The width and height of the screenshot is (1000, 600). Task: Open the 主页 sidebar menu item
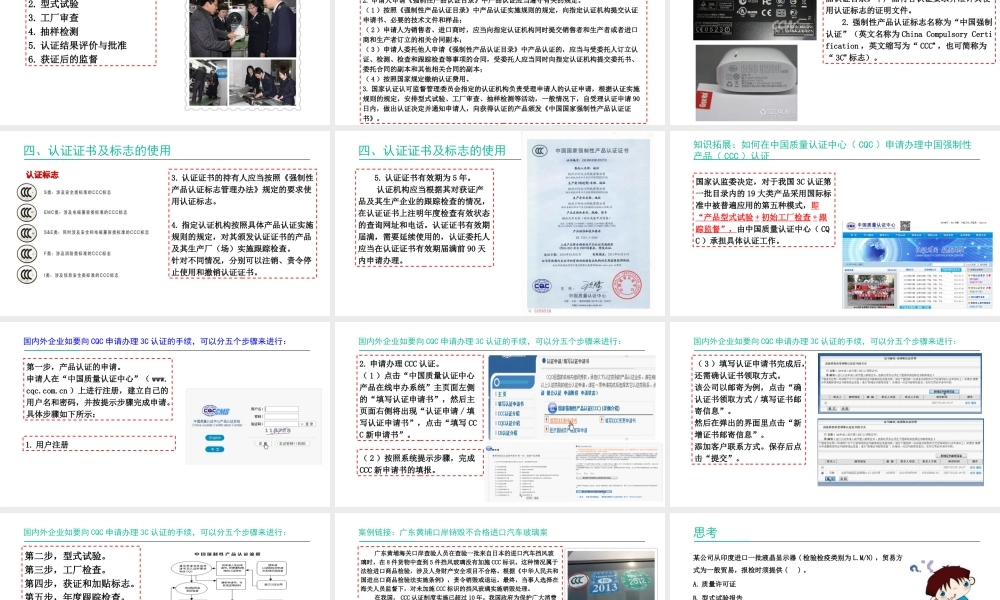coord(502,394)
